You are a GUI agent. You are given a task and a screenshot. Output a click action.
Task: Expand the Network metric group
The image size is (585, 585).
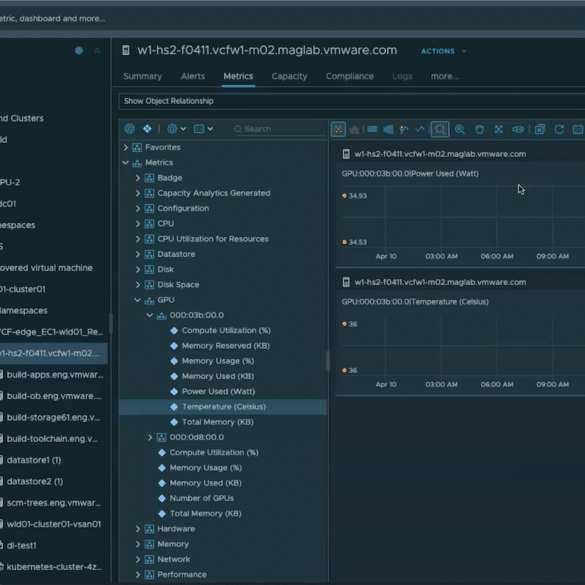(138, 559)
